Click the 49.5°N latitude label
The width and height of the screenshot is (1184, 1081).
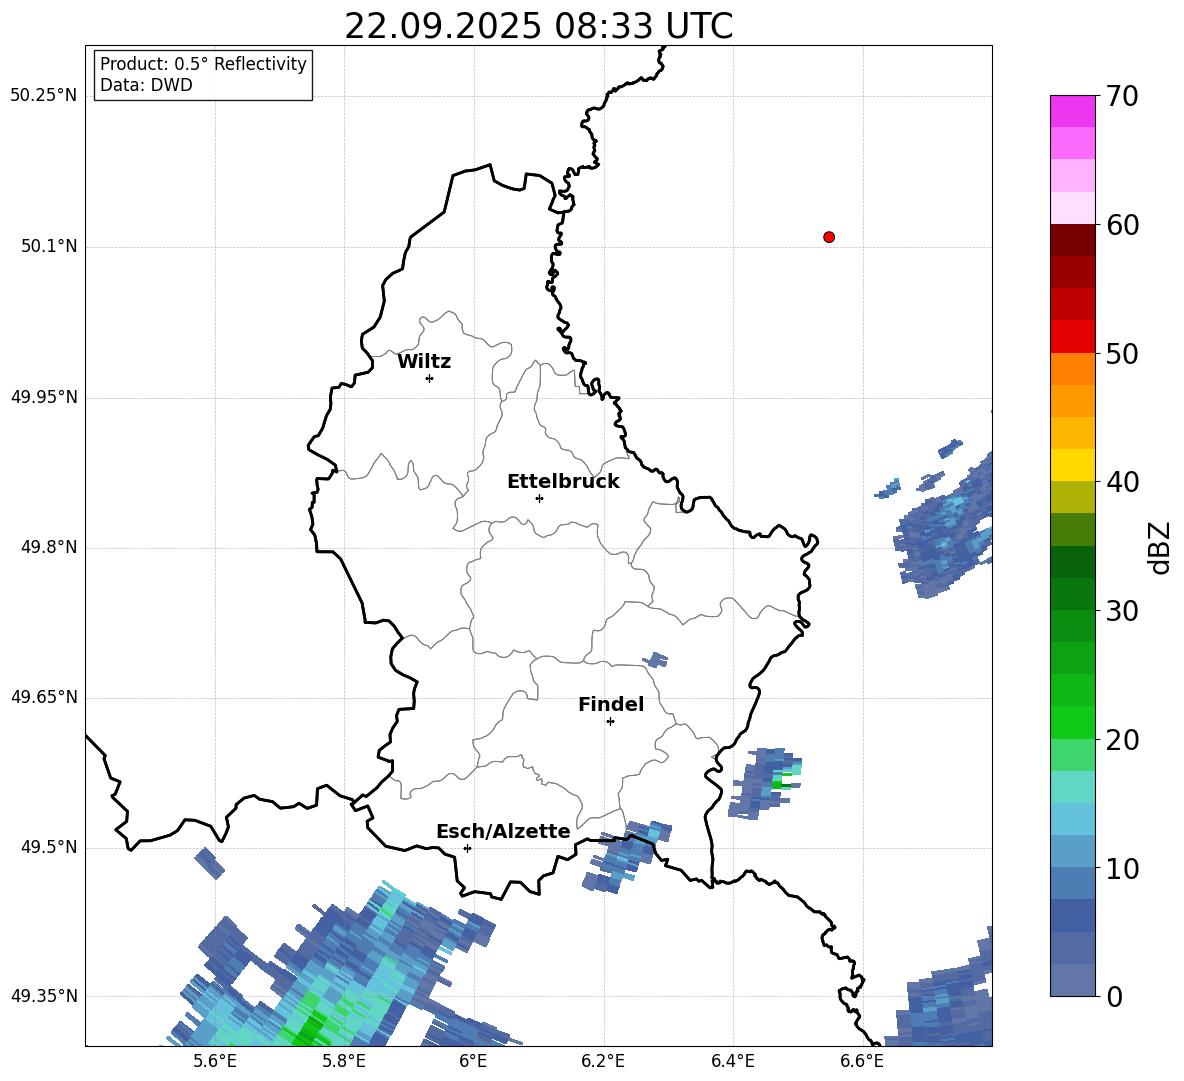click(49, 848)
